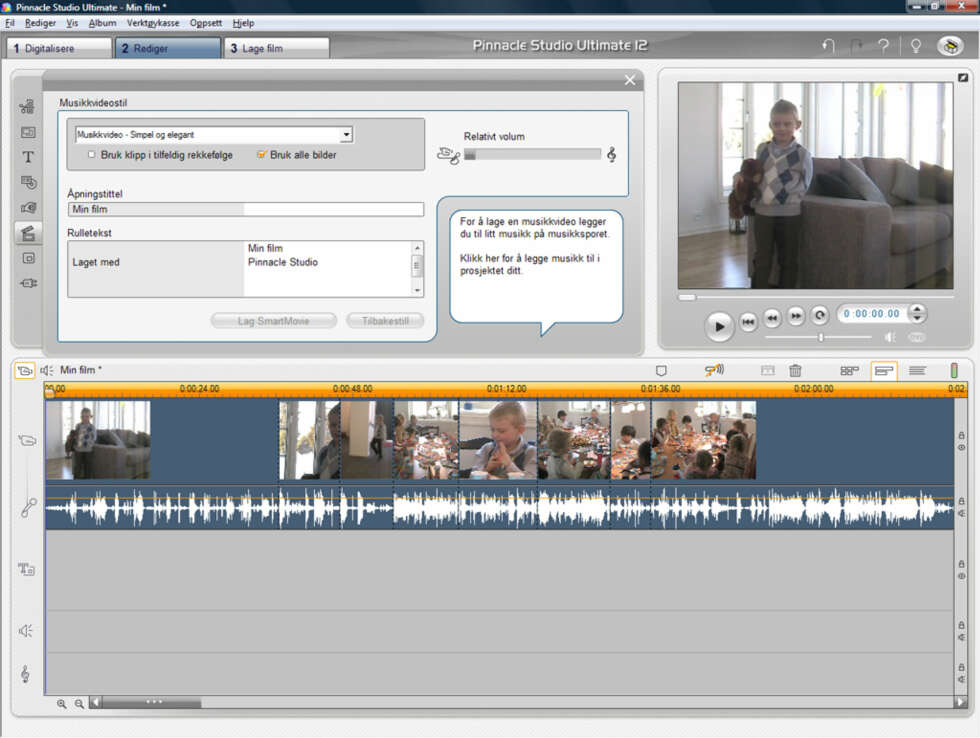Switch to text list view
The width and height of the screenshot is (980, 738).
[917, 371]
